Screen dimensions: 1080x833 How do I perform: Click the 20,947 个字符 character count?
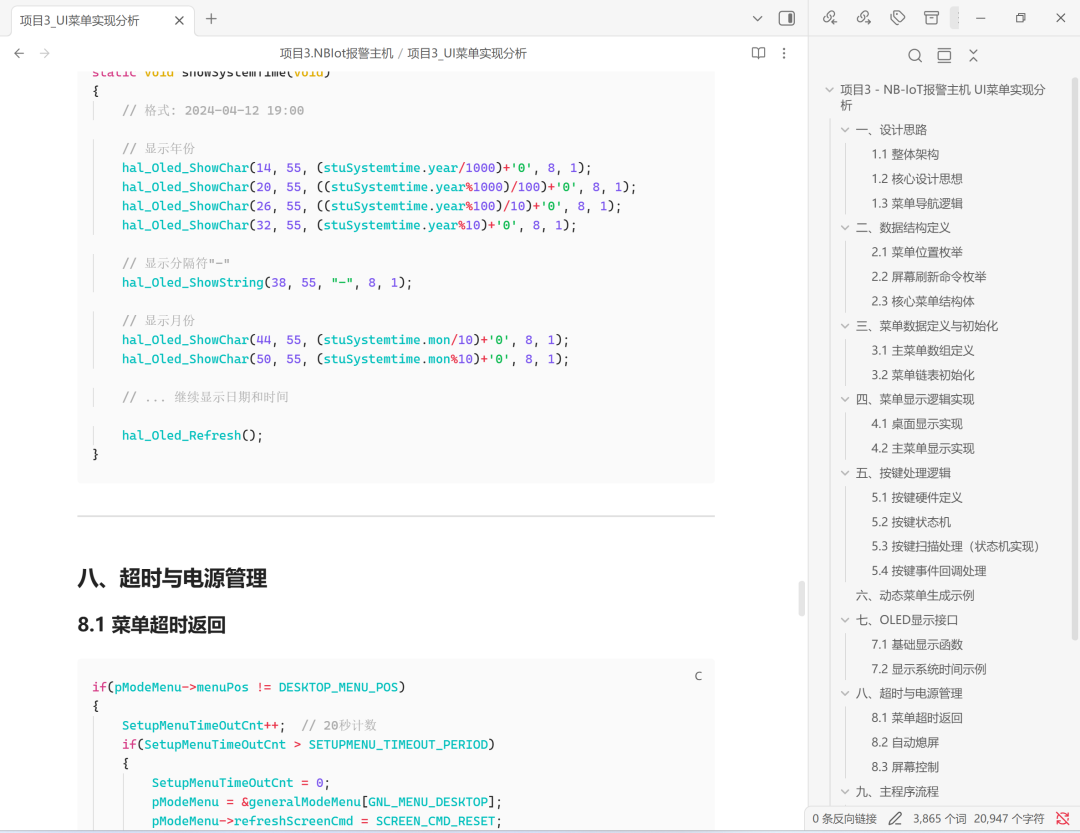[x=1009, y=819]
